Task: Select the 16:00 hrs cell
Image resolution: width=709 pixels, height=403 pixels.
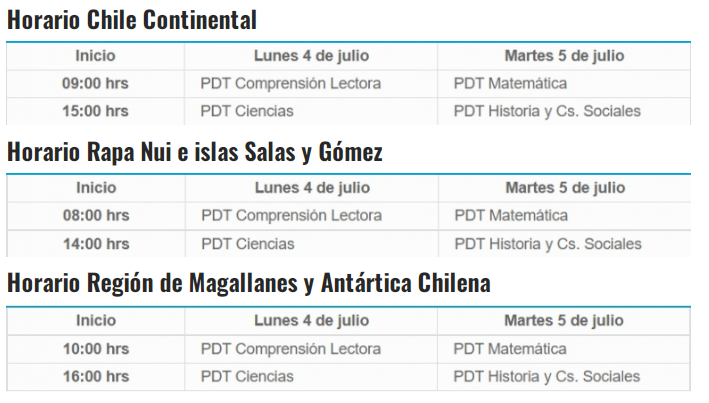Action: (x=96, y=377)
